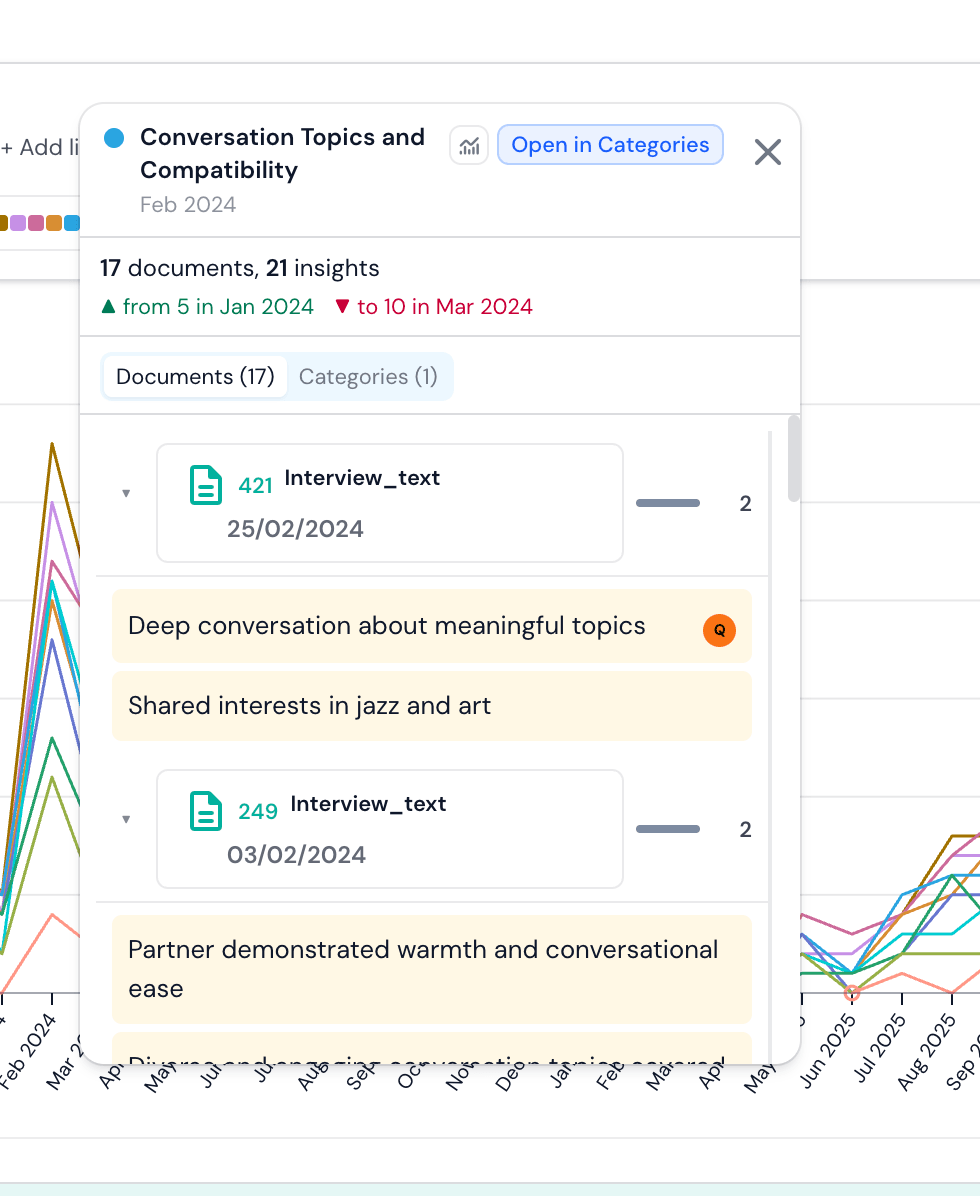
Task: Click the 'Feb 2024' chart axis label
Action: point(27,1050)
